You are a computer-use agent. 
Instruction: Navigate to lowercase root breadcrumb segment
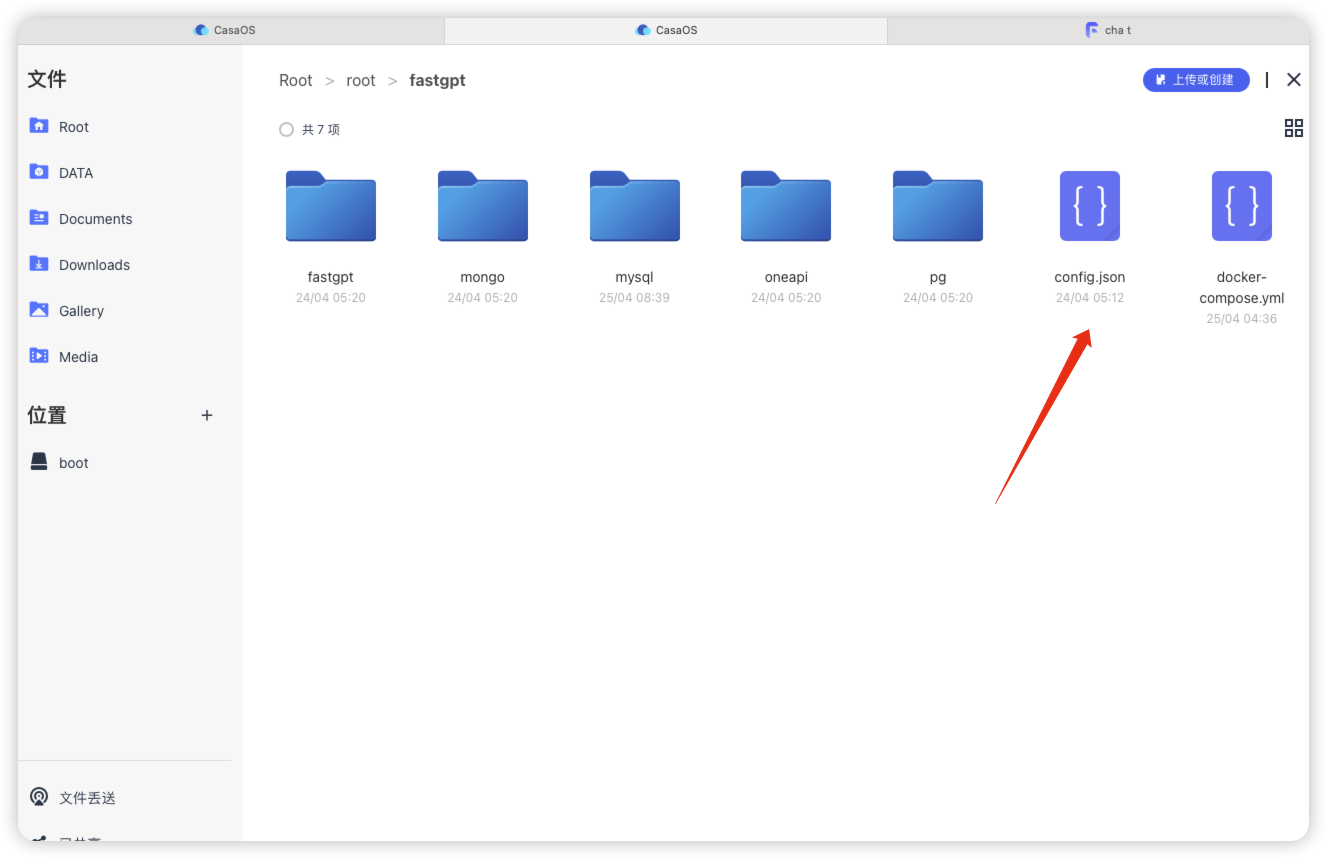click(361, 81)
